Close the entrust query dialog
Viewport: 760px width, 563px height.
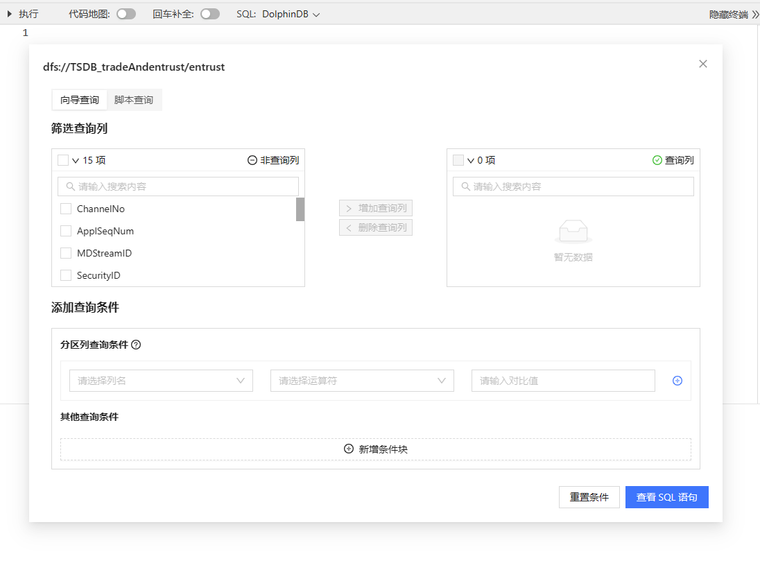point(703,64)
